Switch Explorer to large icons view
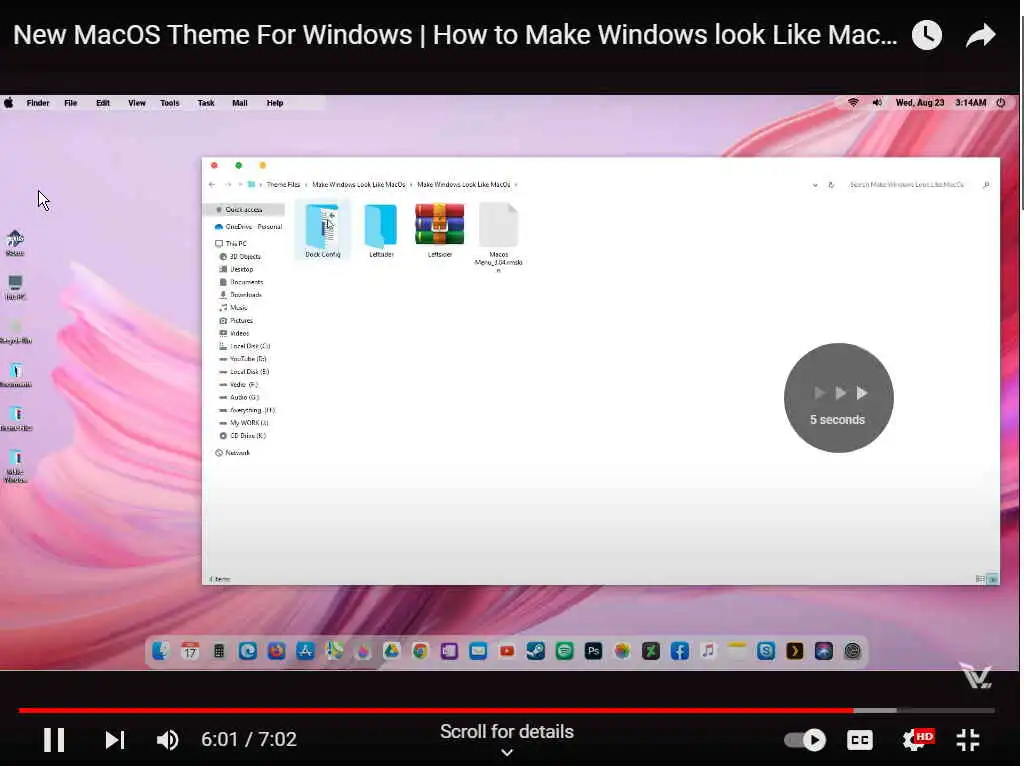This screenshot has width=1024, height=766. [x=993, y=579]
